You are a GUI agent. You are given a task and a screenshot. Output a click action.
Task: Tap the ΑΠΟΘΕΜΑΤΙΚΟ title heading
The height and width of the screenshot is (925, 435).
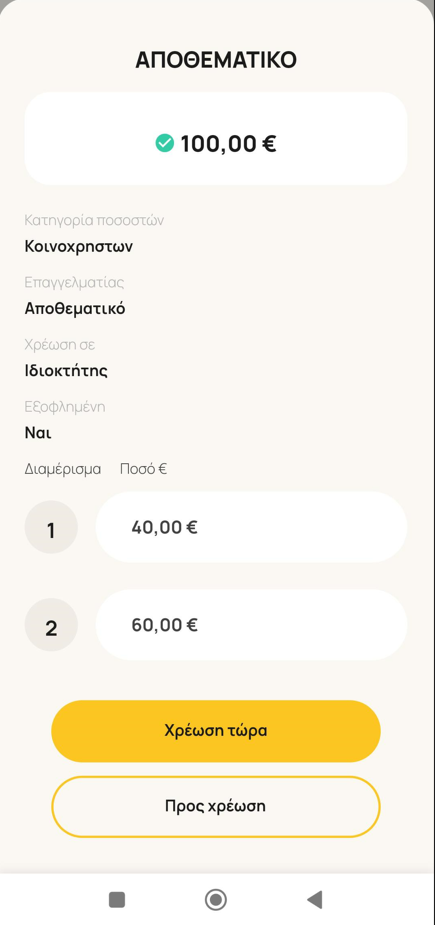click(x=216, y=60)
